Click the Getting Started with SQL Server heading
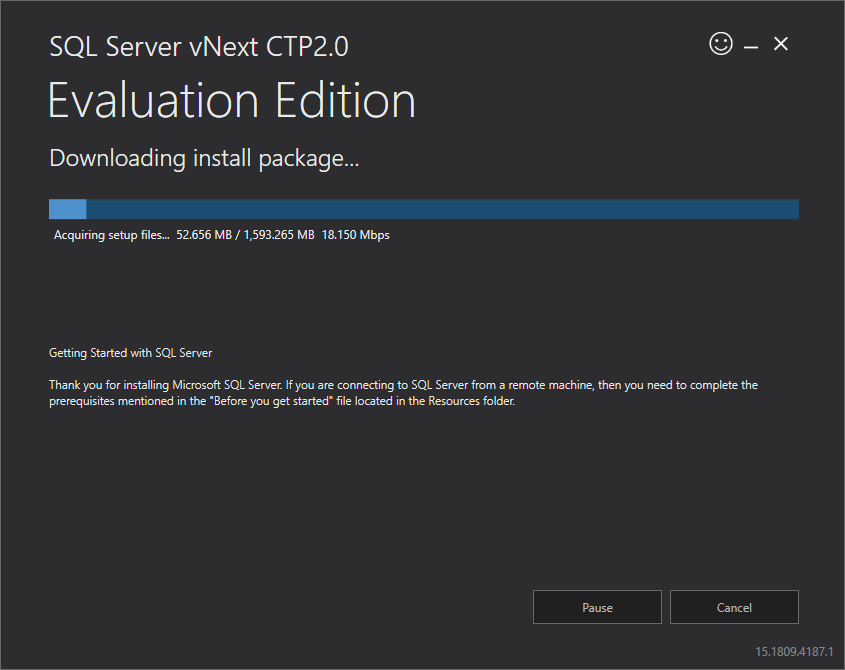The image size is (845, 670). (x=130, y=352)
